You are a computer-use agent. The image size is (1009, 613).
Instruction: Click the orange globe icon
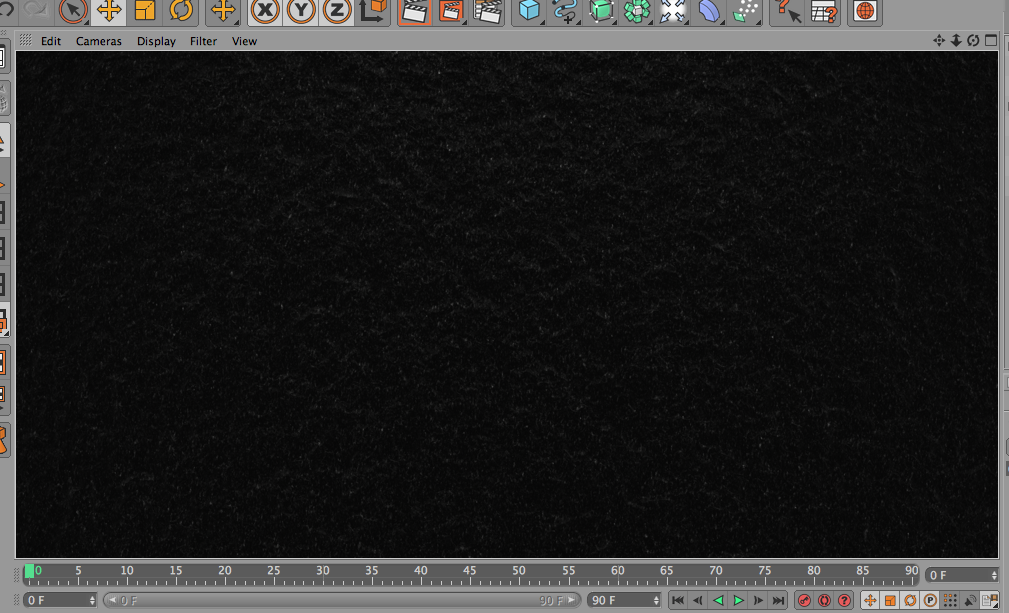pos(865,11)
